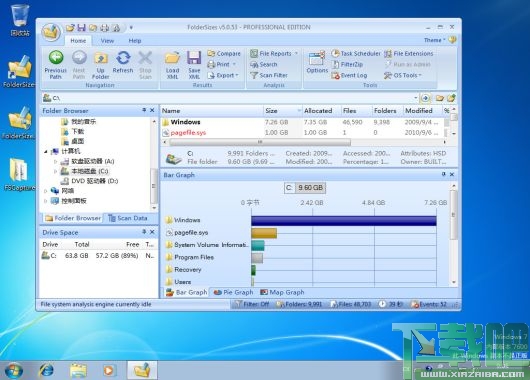The height and width of the screenshot is (380, 530).
Task: Open Task Scheduler
Action: pyautogui.click(x=356, y=53)
